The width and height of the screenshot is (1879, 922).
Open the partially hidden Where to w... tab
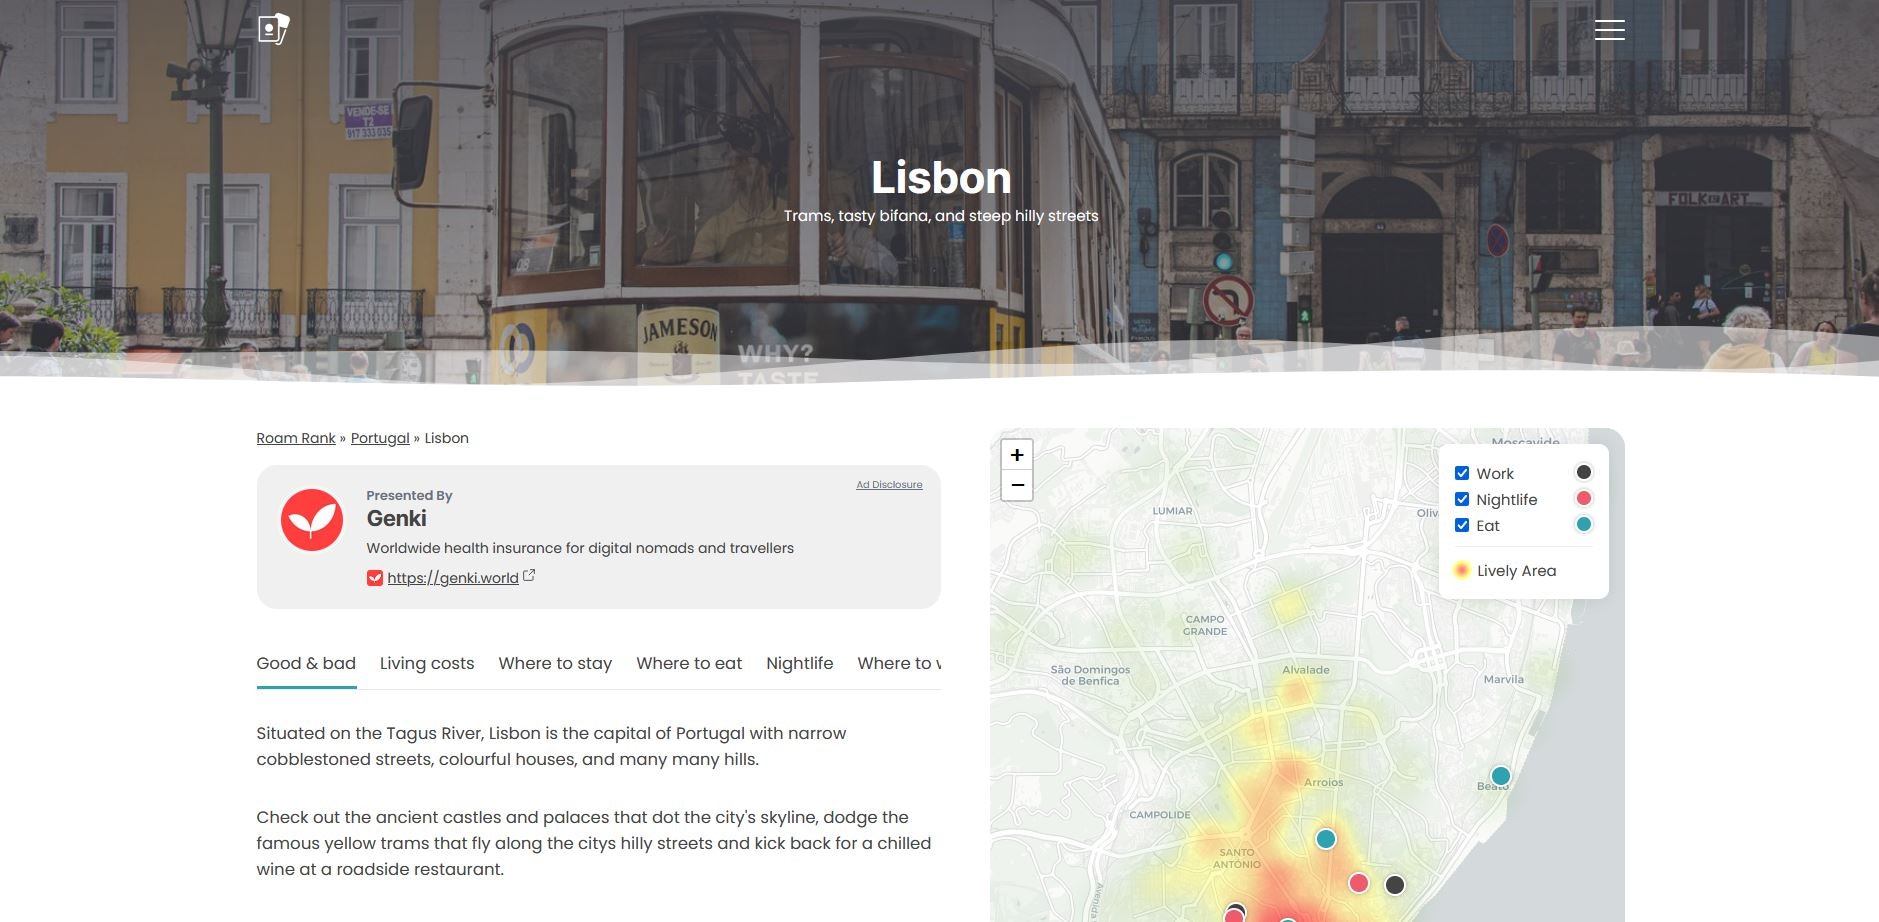pos(899,663)
